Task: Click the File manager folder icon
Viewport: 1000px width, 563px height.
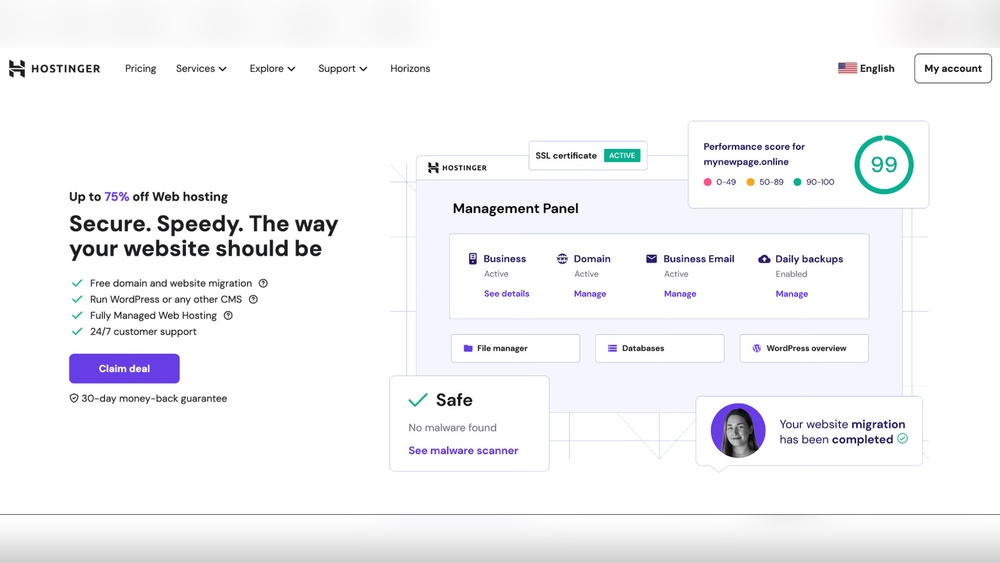Action: [x=467, y=348]
